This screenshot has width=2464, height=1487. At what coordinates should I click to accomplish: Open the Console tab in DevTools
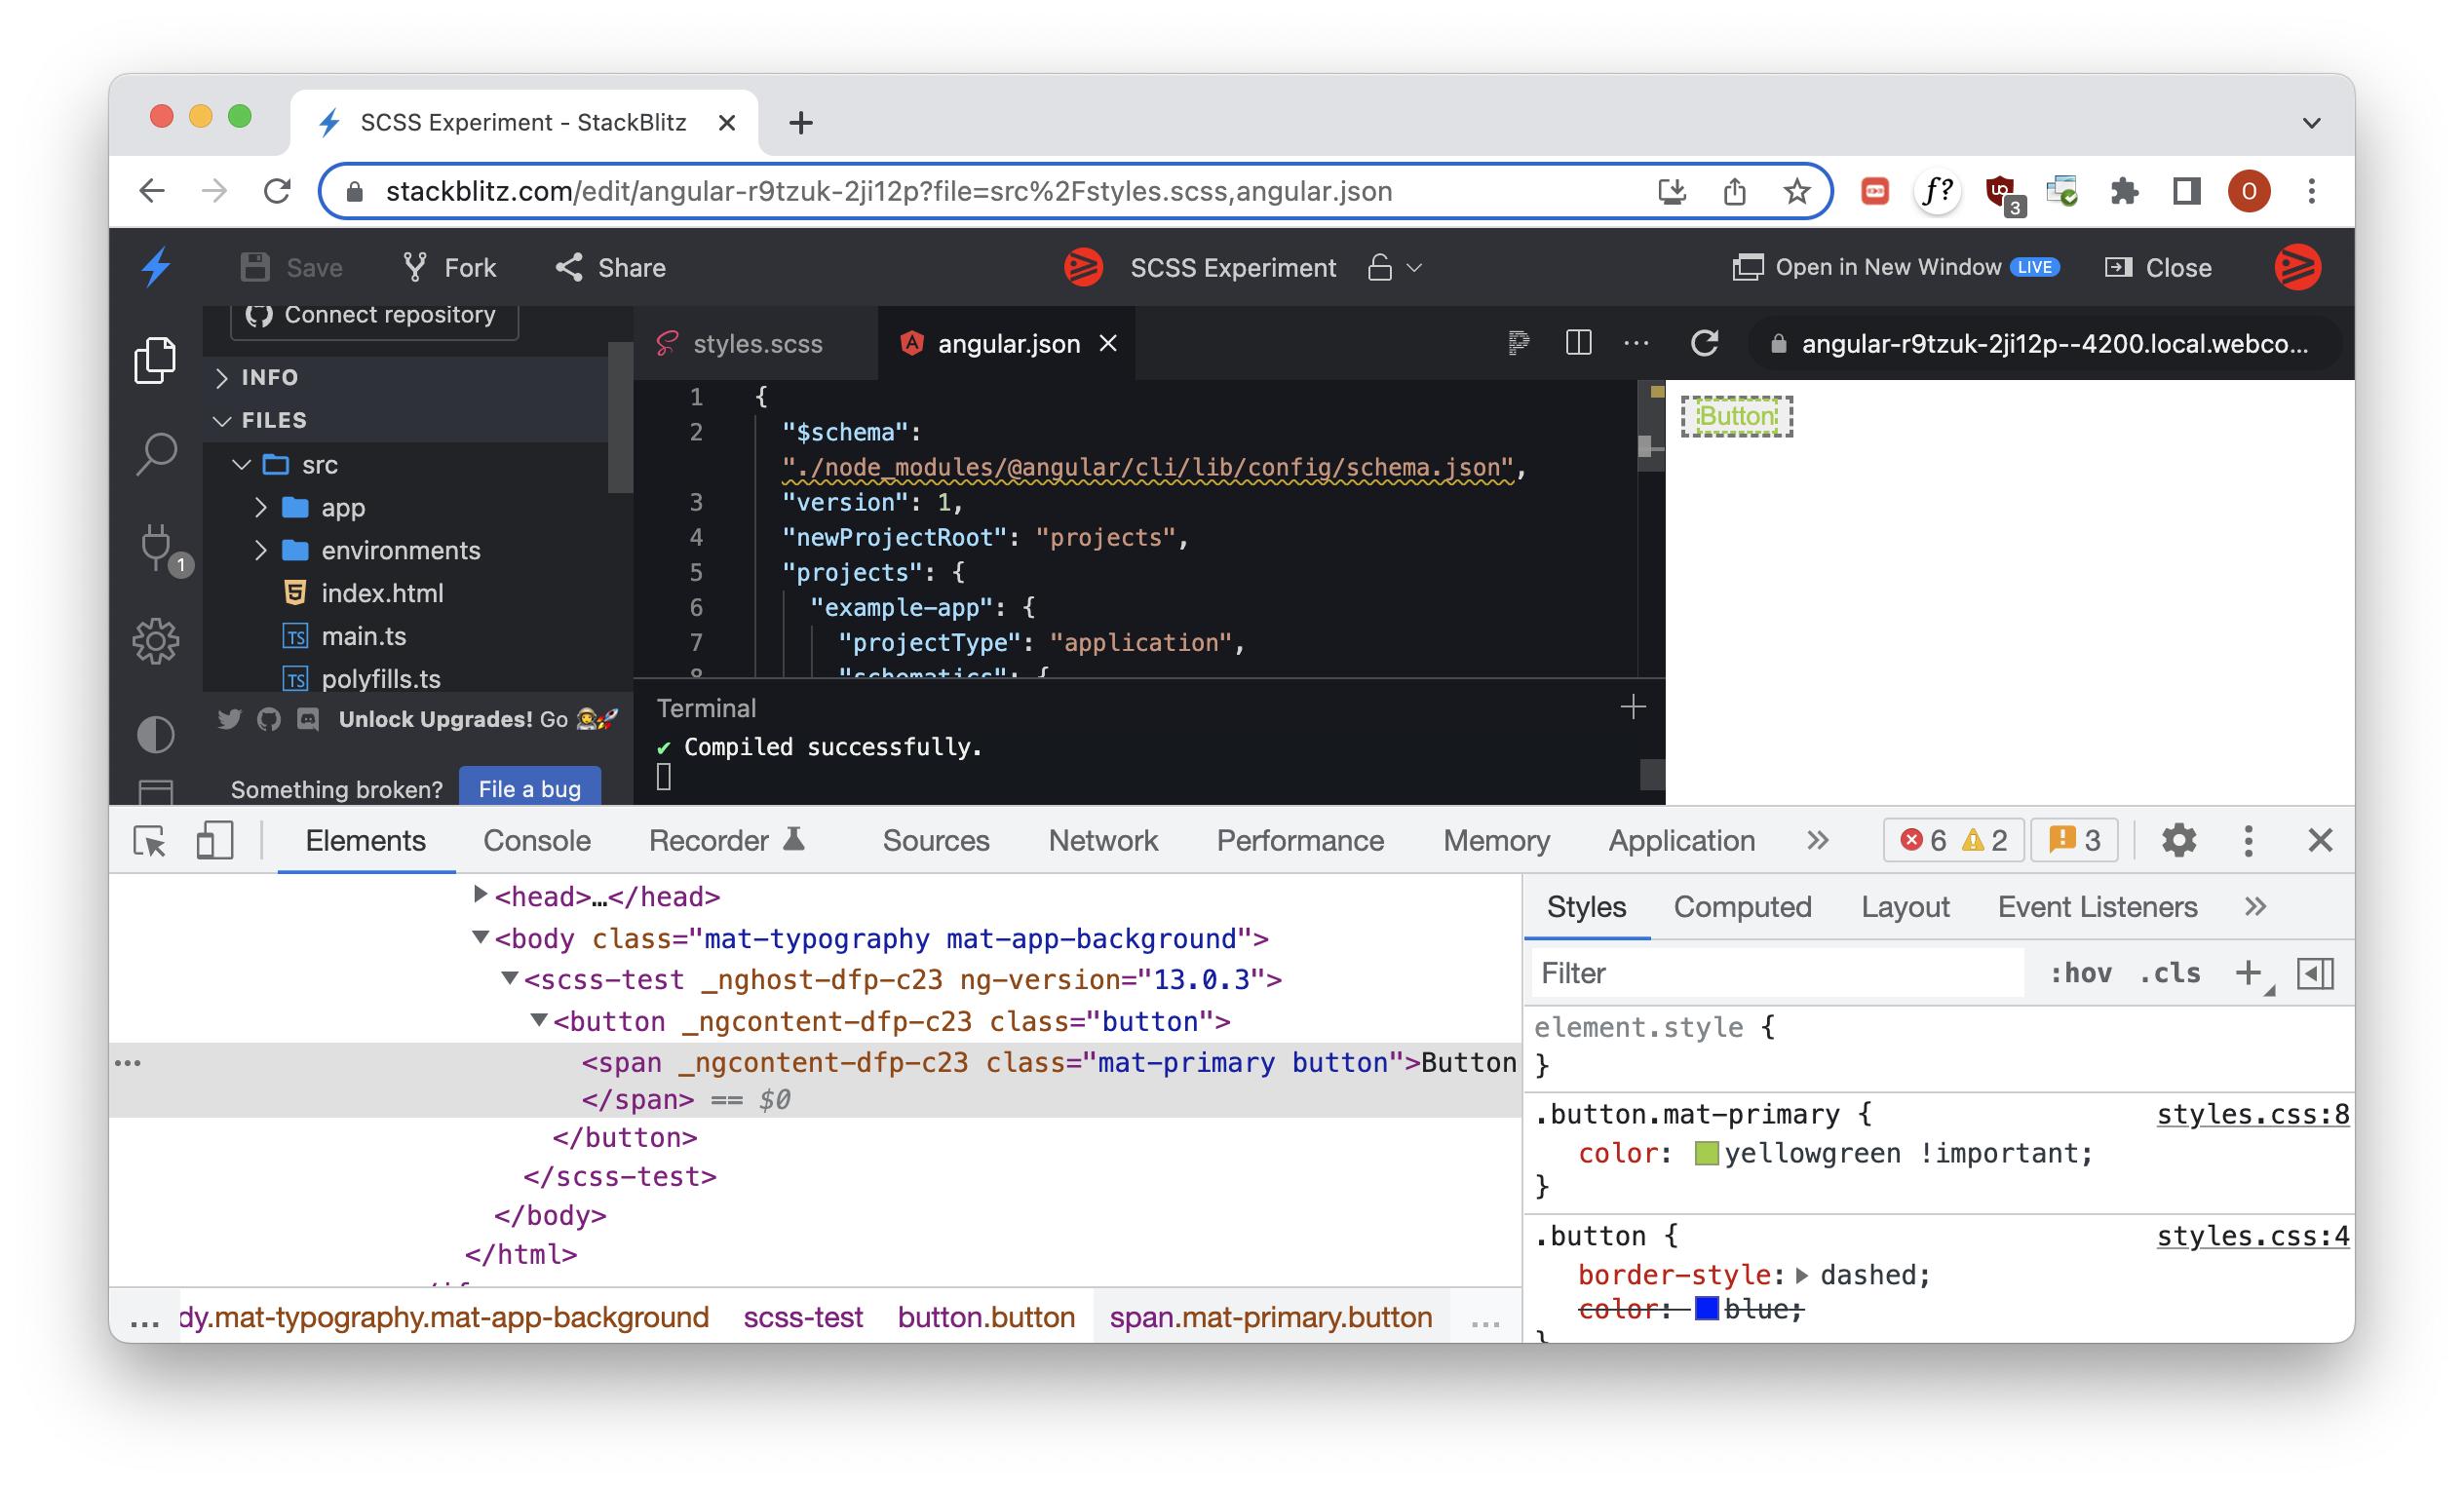click(536, 841)
